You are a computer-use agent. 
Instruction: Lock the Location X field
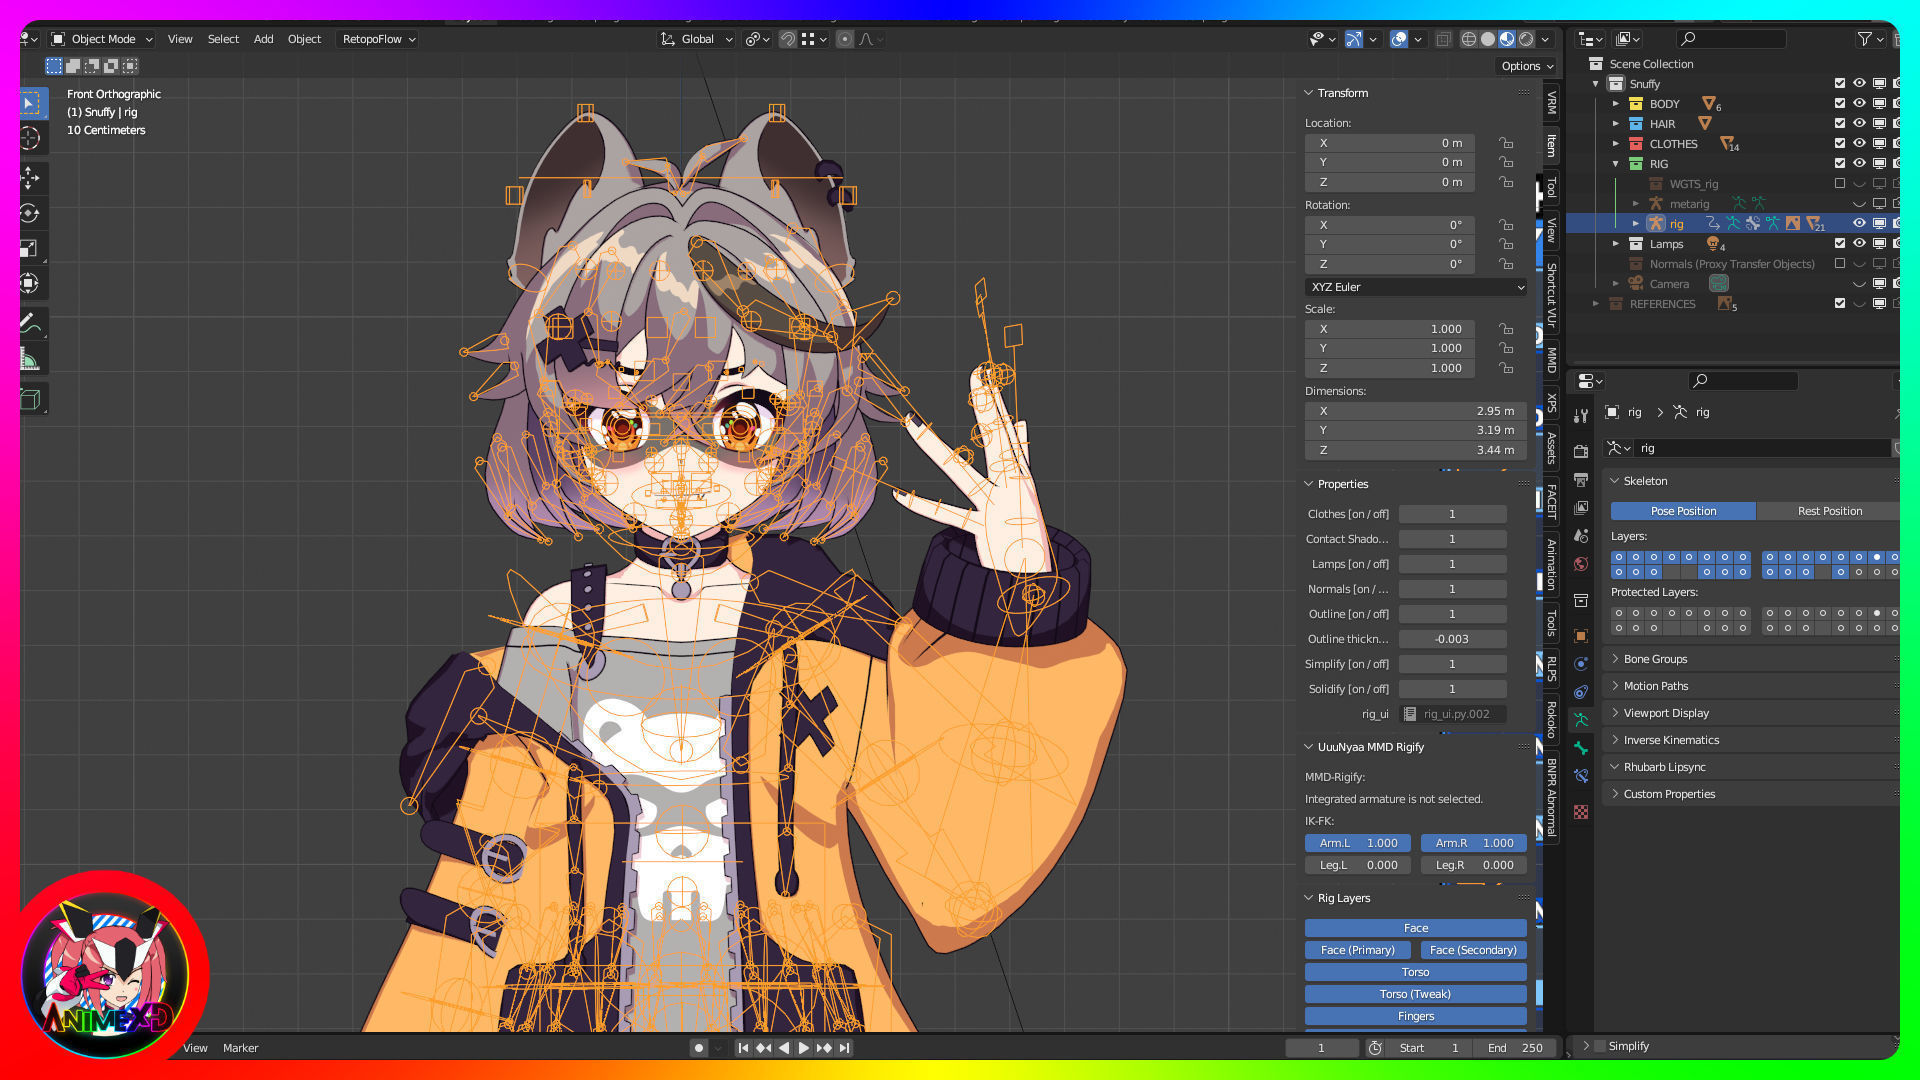1506,143
